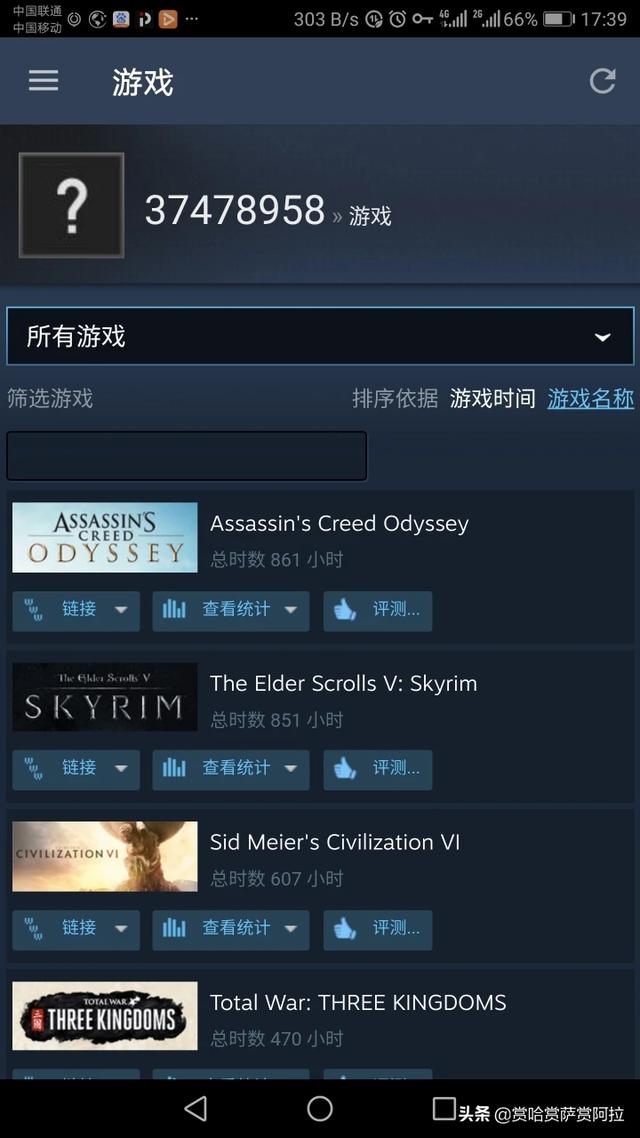Click stats bar icon for Skyrim

point(174,769)
